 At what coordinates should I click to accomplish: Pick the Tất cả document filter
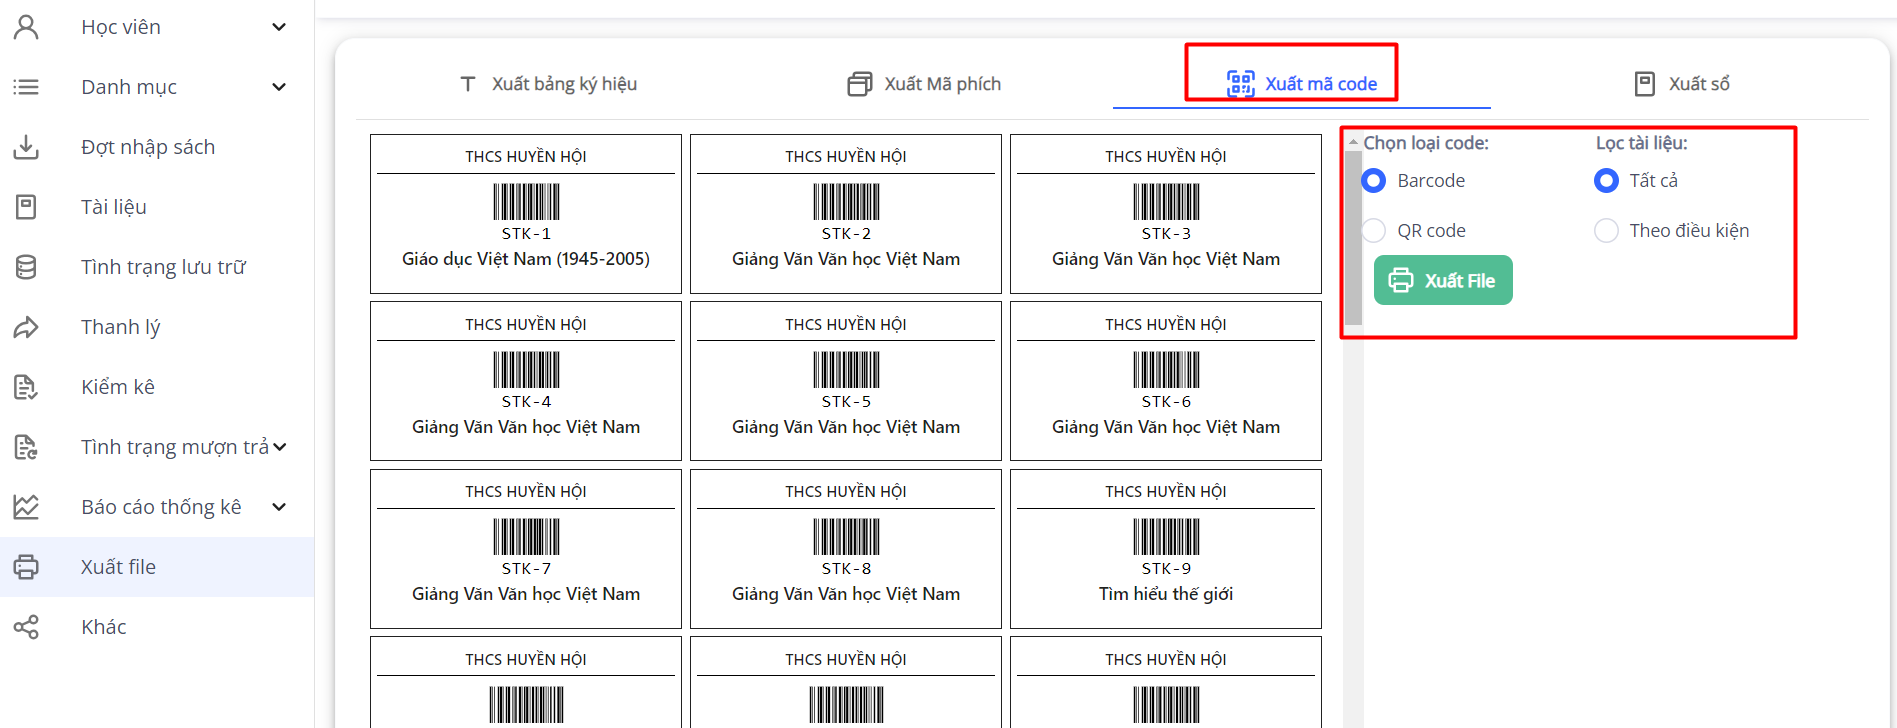click(x=1606, y=181)
